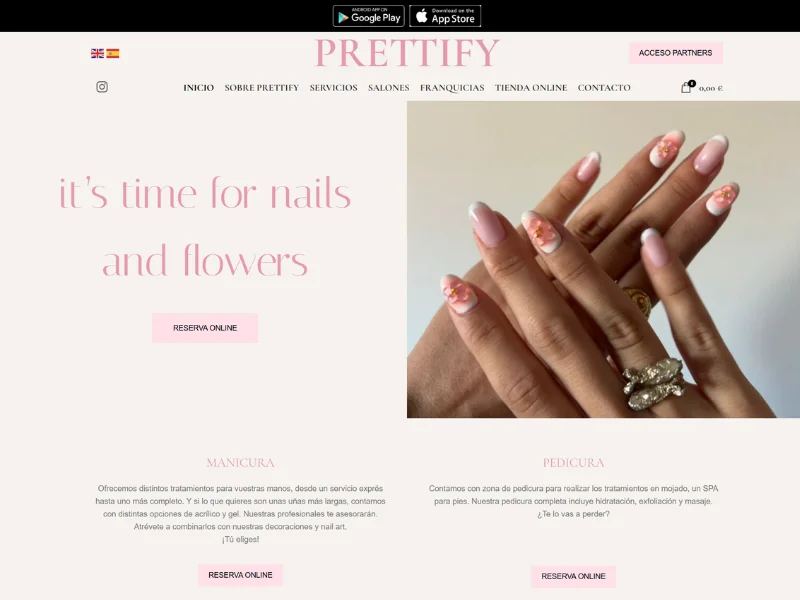800x600 pixels.
Task: Click the App Store download badge
Action: tap(445, 16)
